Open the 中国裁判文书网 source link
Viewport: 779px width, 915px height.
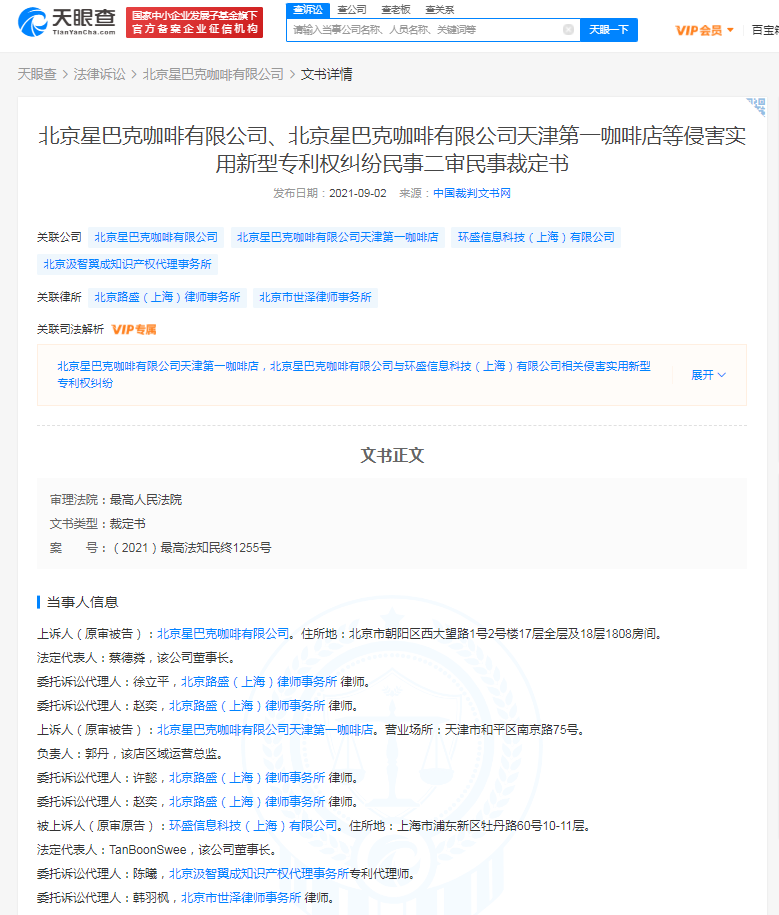pos(471,193)
